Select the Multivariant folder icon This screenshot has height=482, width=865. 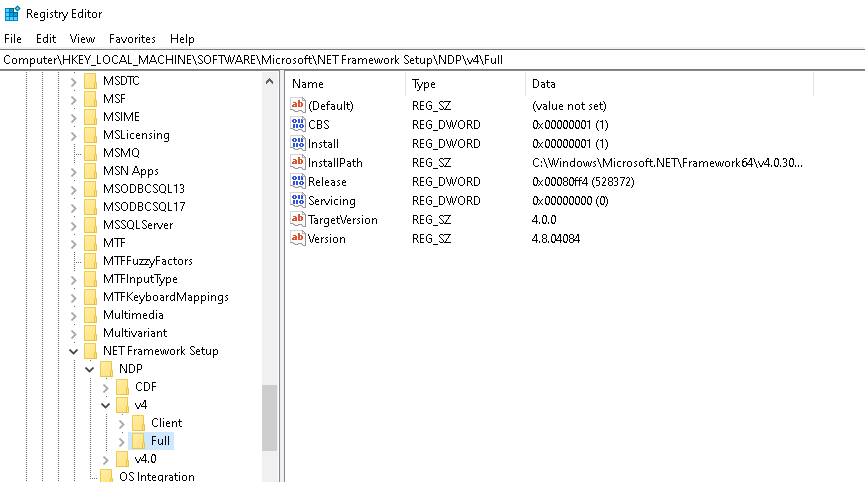tap(90, 333)
